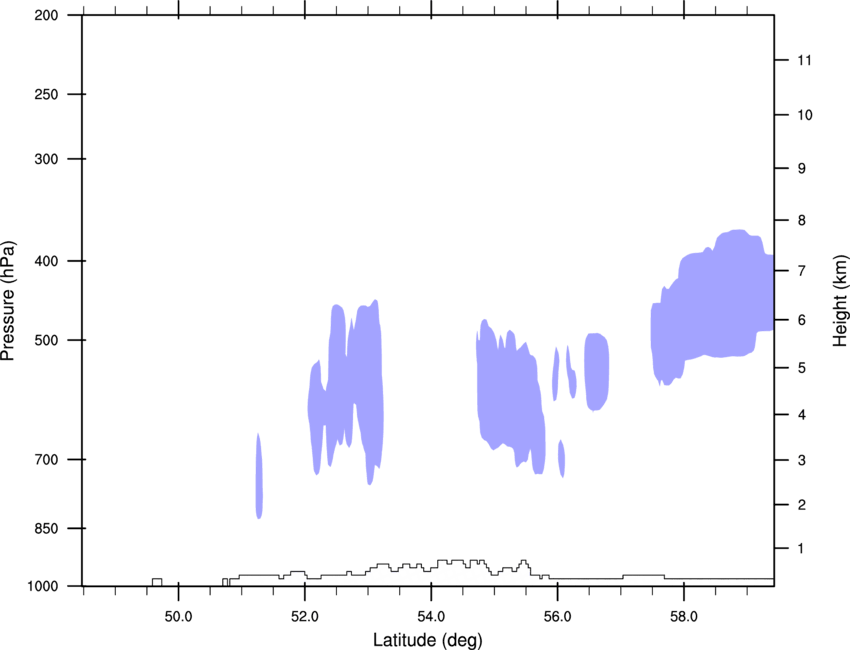Image resolution: width=850 pixels, height=650 pixels.
Task: Click the 10 km height label
Action: [805, 115]
